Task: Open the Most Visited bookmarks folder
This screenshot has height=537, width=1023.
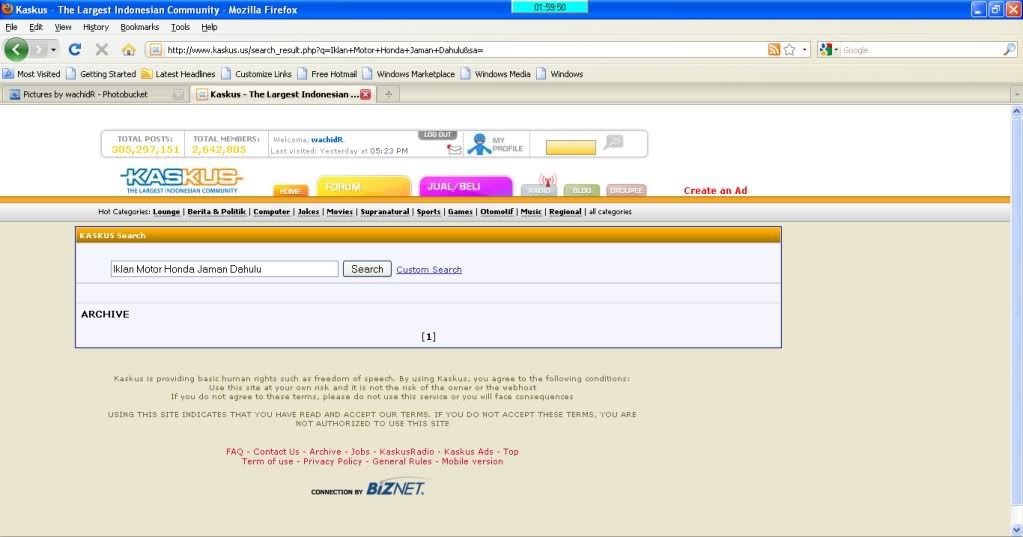Action: [31, 74]
